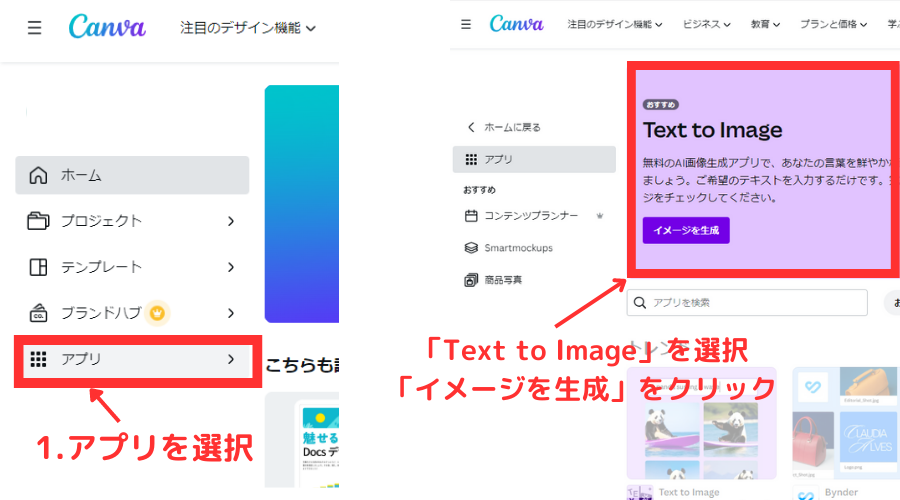Click the Canva logo in right screenshot

tap(516, 24)
